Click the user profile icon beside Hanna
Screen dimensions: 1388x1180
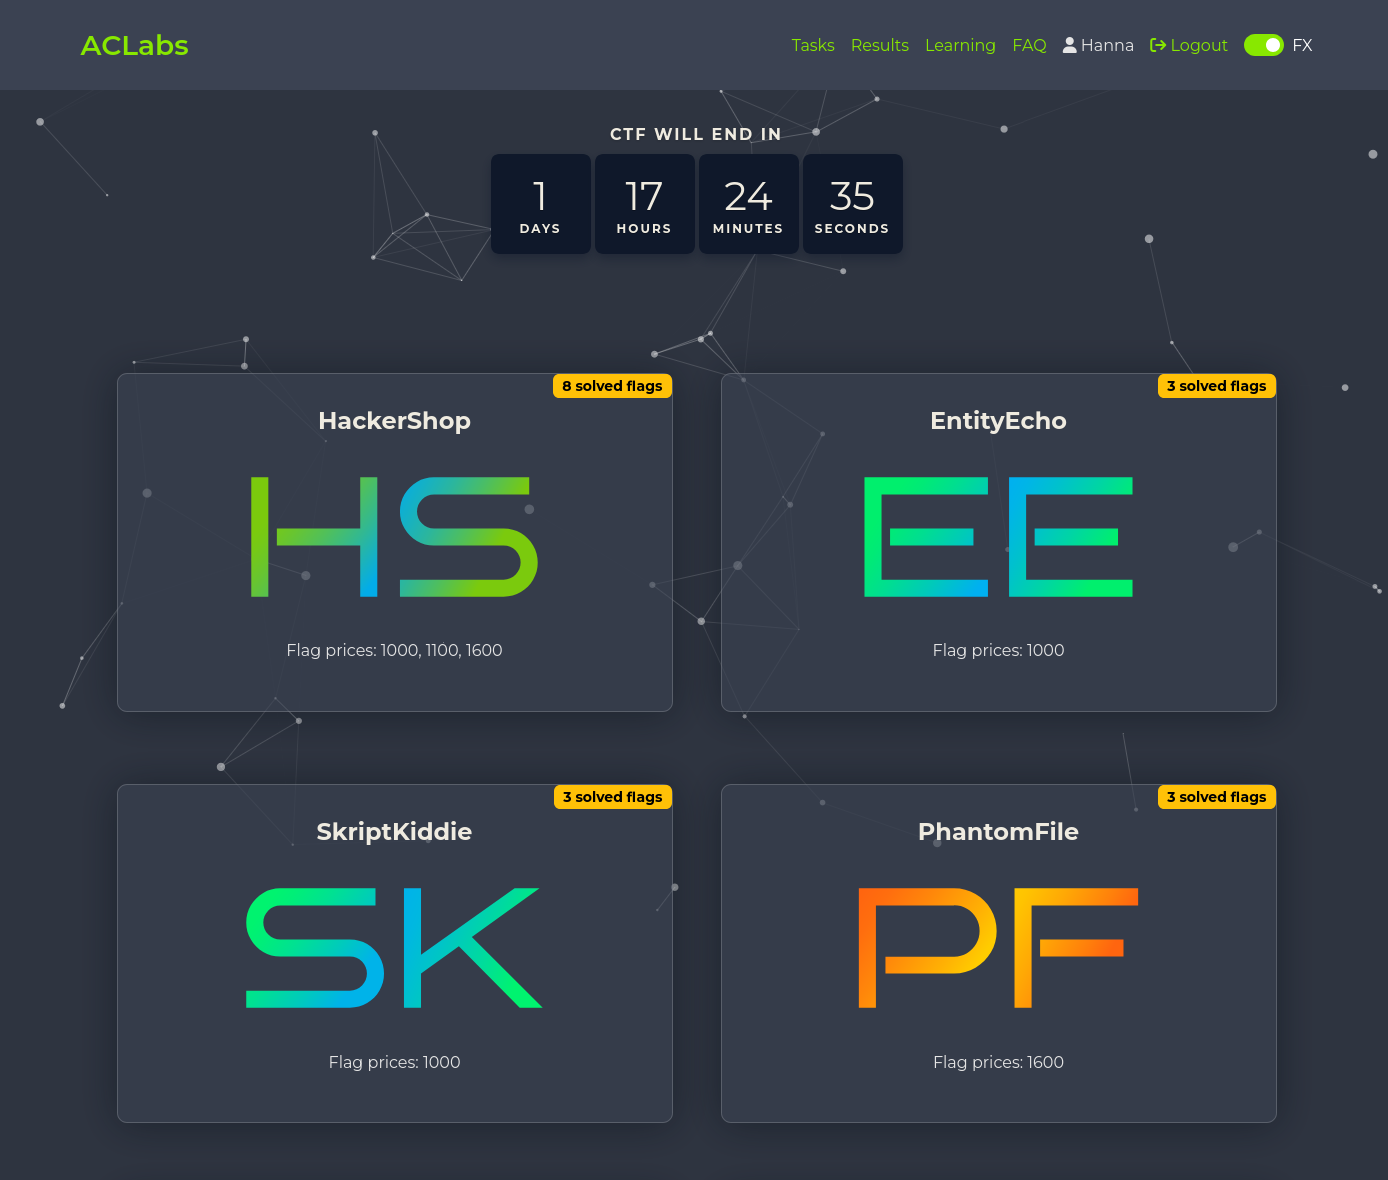point(1069,45)
